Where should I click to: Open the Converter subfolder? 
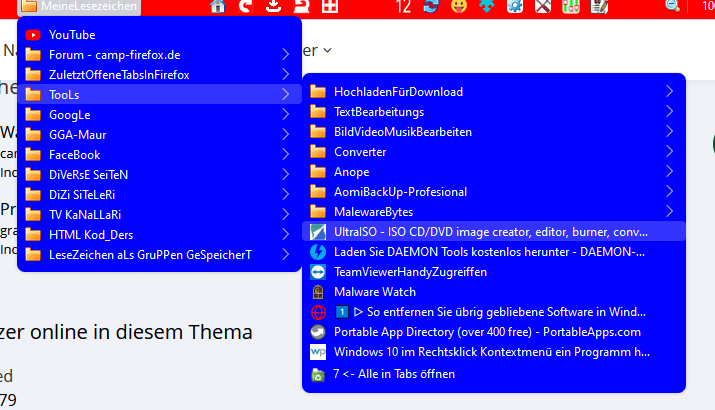coord(494,151)
